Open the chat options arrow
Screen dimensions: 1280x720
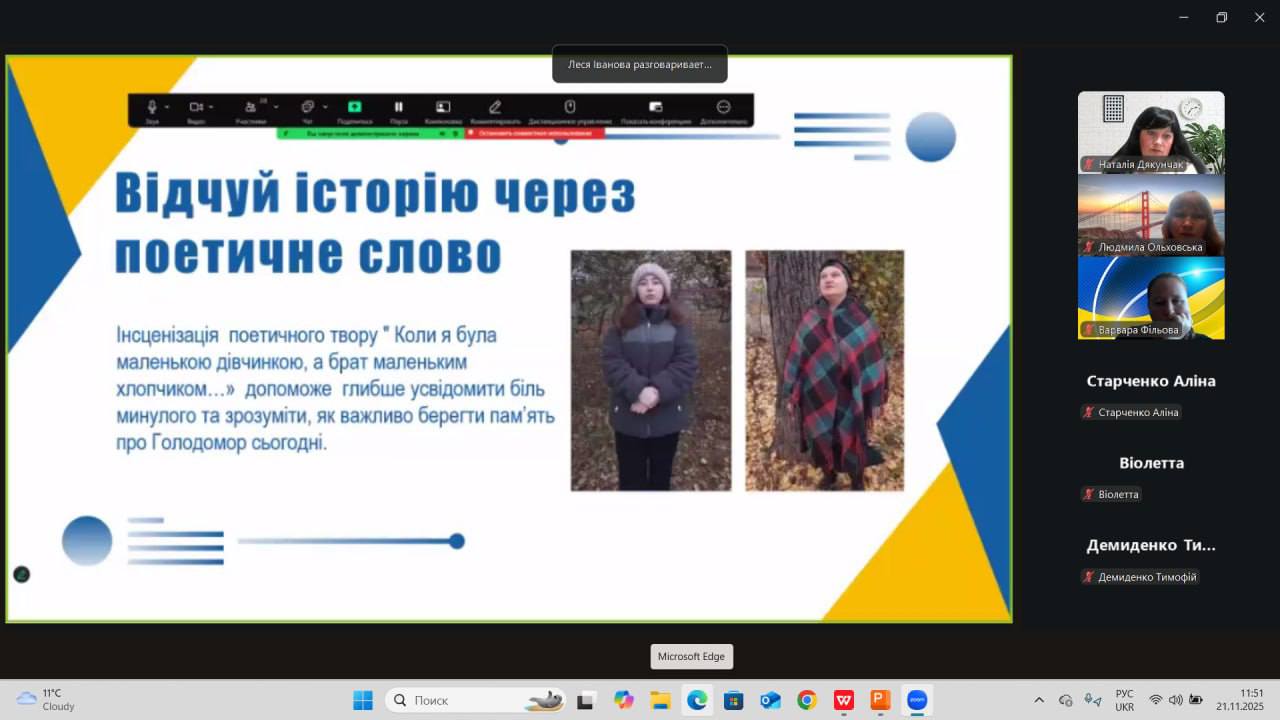[325, 106]
